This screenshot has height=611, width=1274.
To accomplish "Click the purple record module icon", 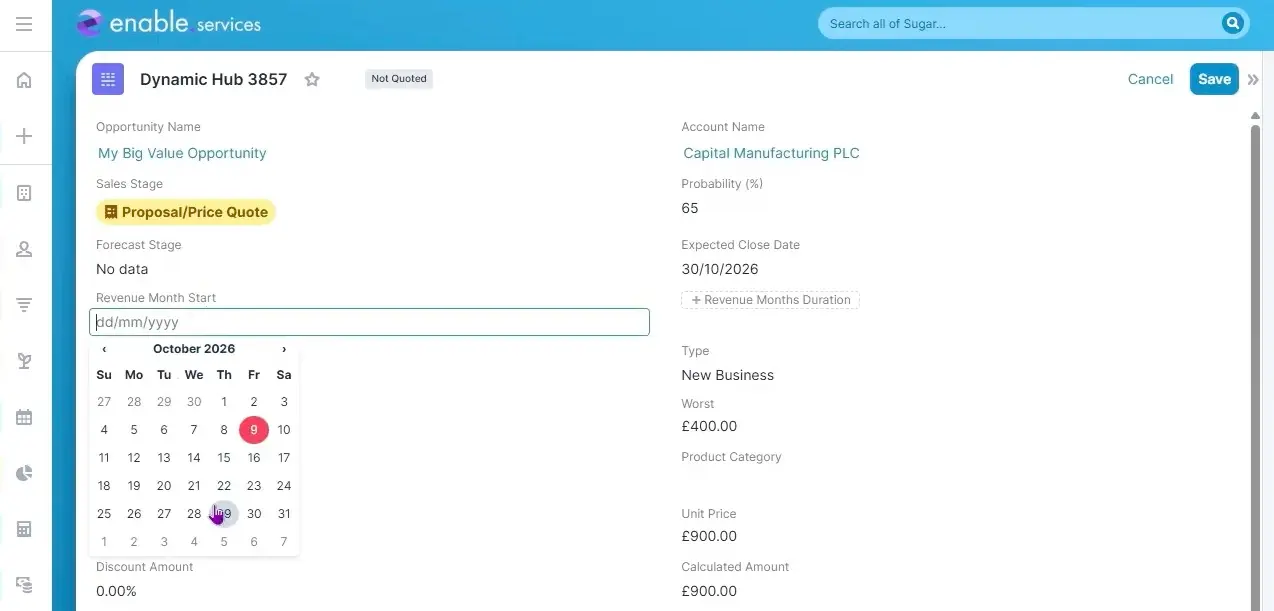I will 108,79.
